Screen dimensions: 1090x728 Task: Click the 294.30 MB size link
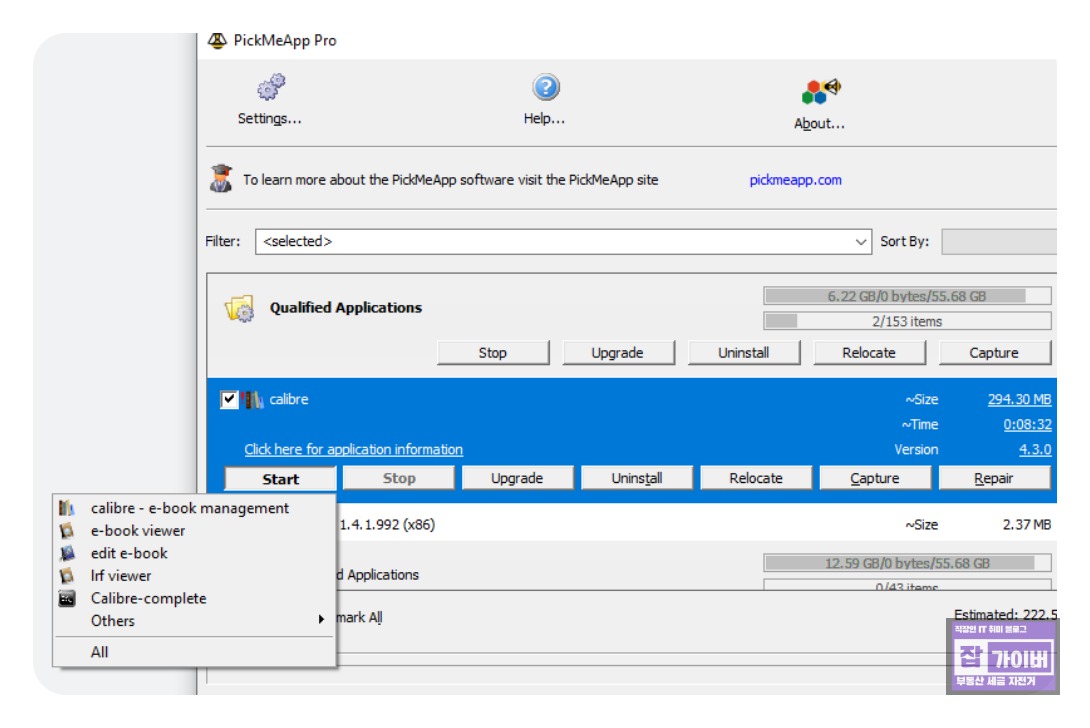[x=1019, y=400]
